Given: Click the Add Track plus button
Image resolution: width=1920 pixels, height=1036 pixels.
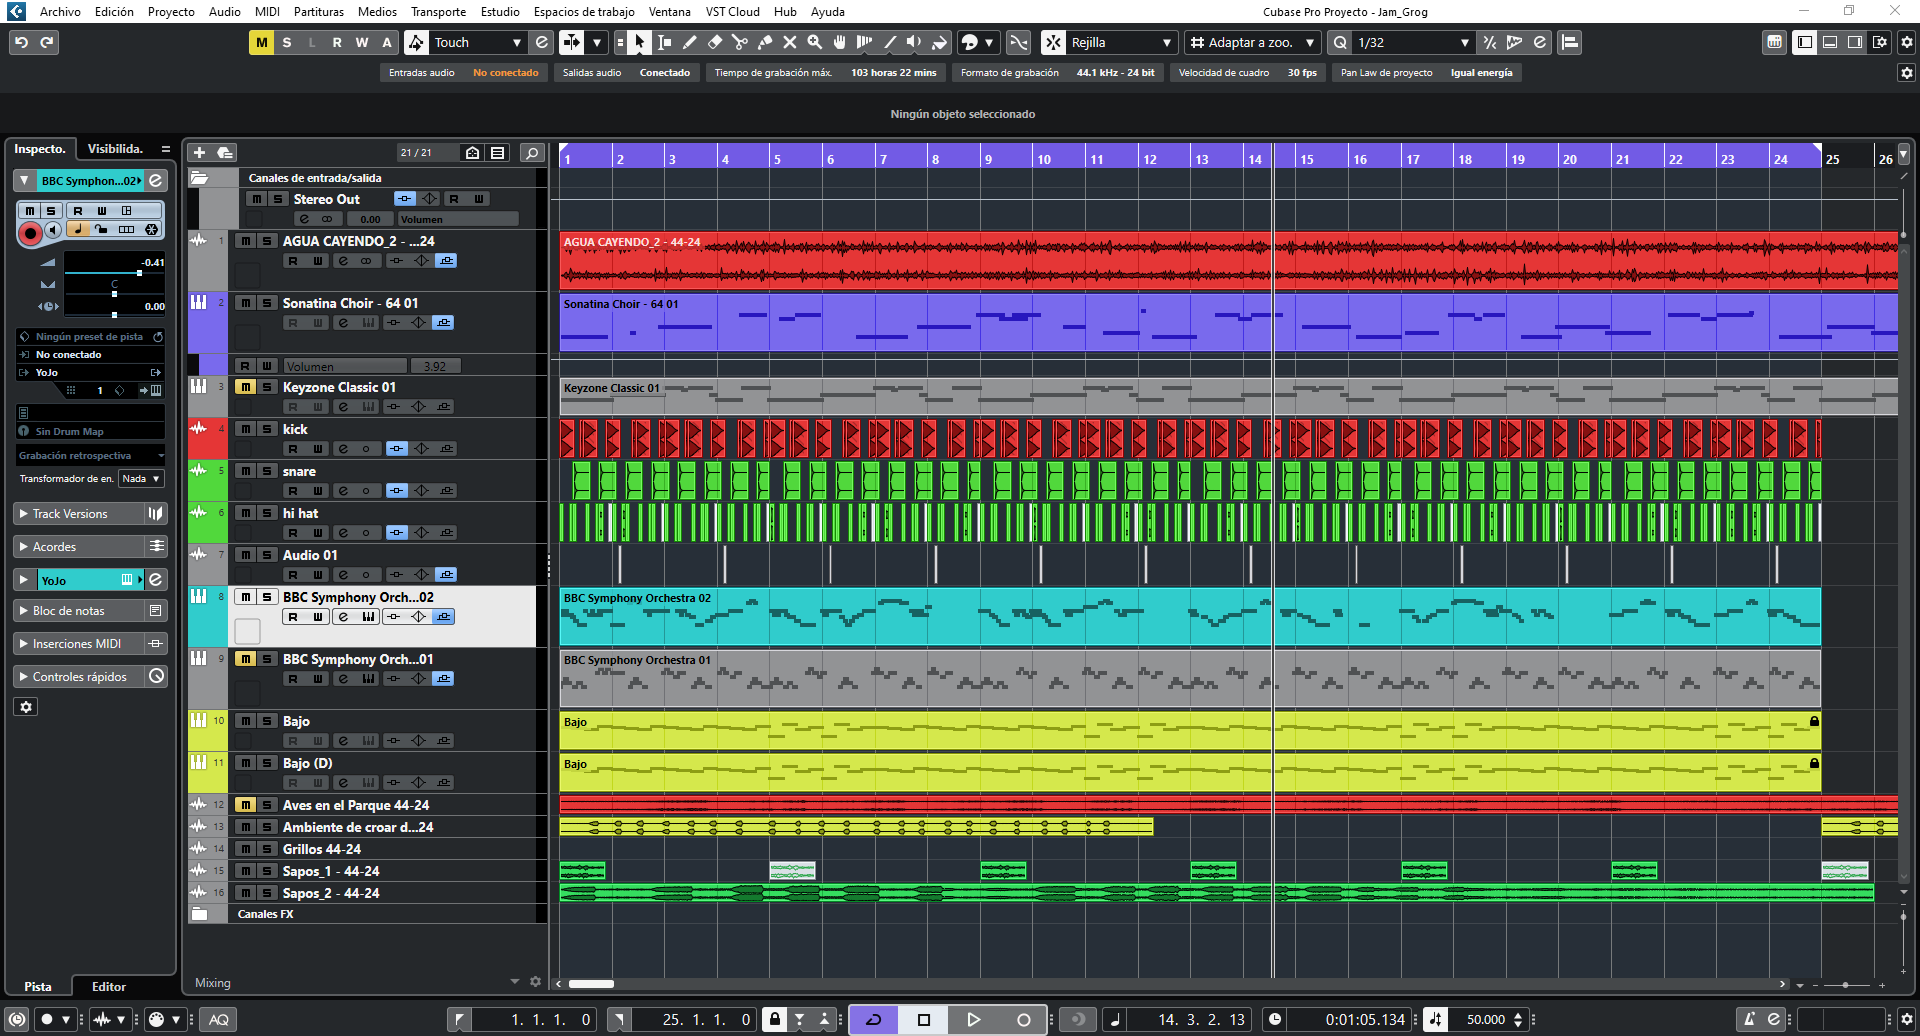Looking at the screenshot, I should point(199,152).
